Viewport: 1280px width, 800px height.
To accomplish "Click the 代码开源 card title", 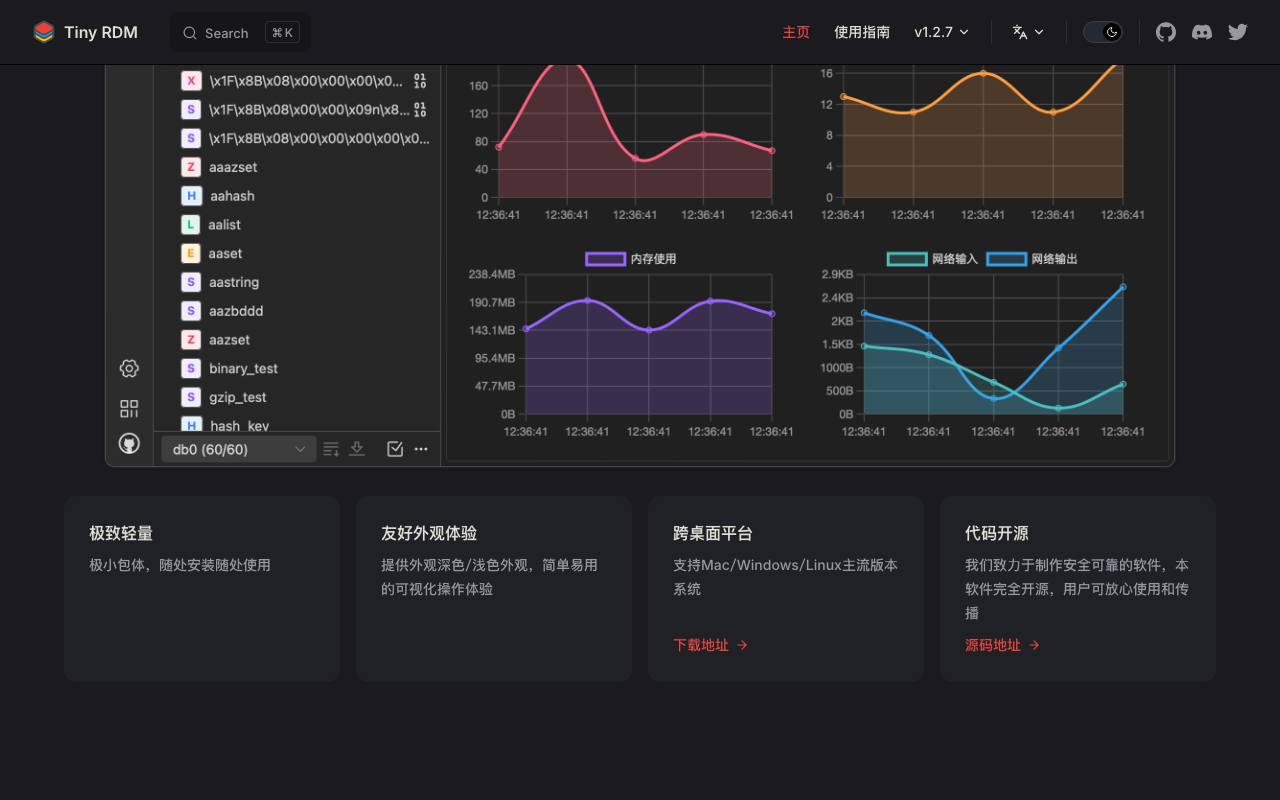I will point(997,534).
